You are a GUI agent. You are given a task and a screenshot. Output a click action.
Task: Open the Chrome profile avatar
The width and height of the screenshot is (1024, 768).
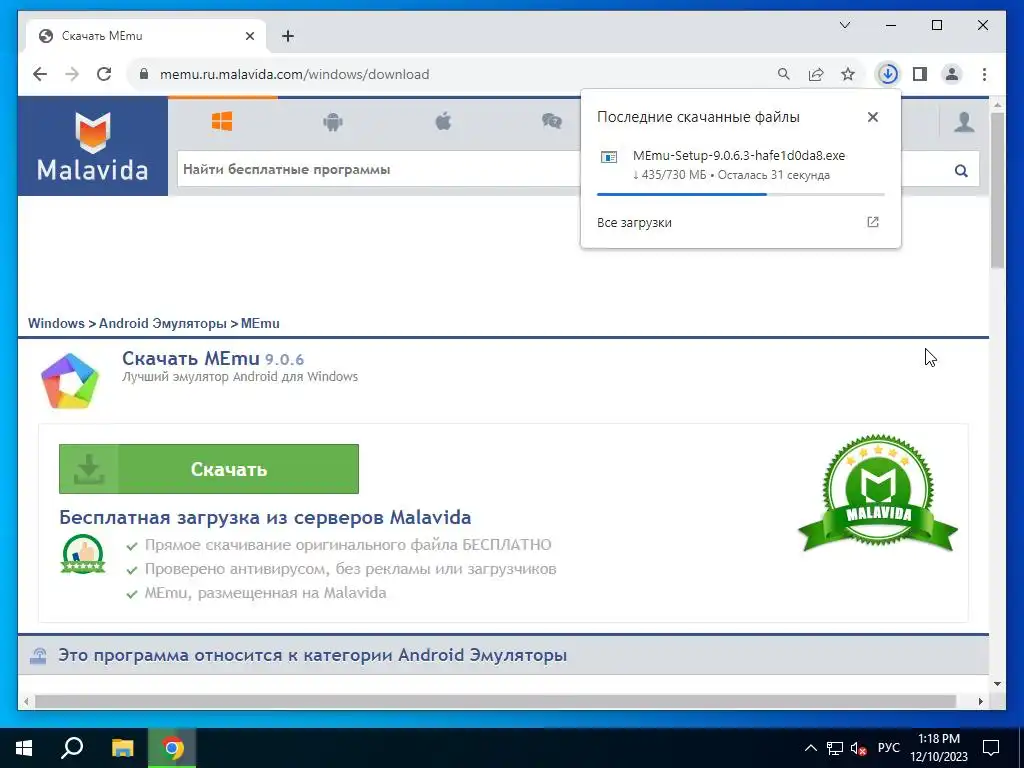point(952,74)
